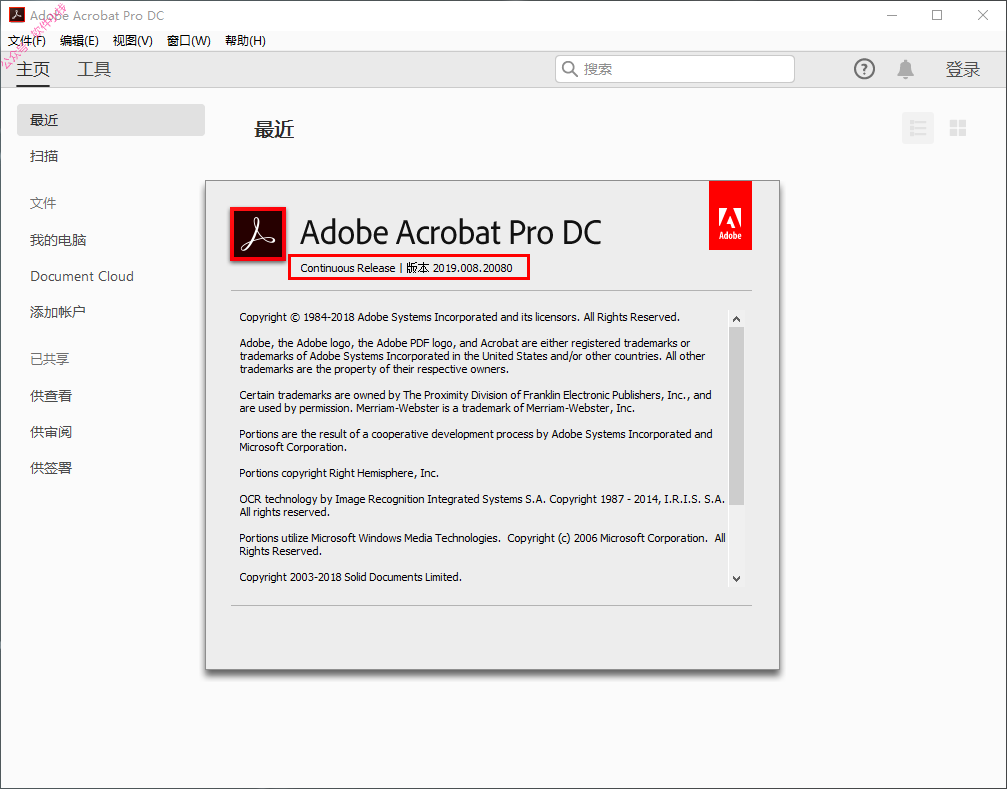1007x789 pixels.
Task: Click the About dialog scroll down arrow
Action: (737, 578)
